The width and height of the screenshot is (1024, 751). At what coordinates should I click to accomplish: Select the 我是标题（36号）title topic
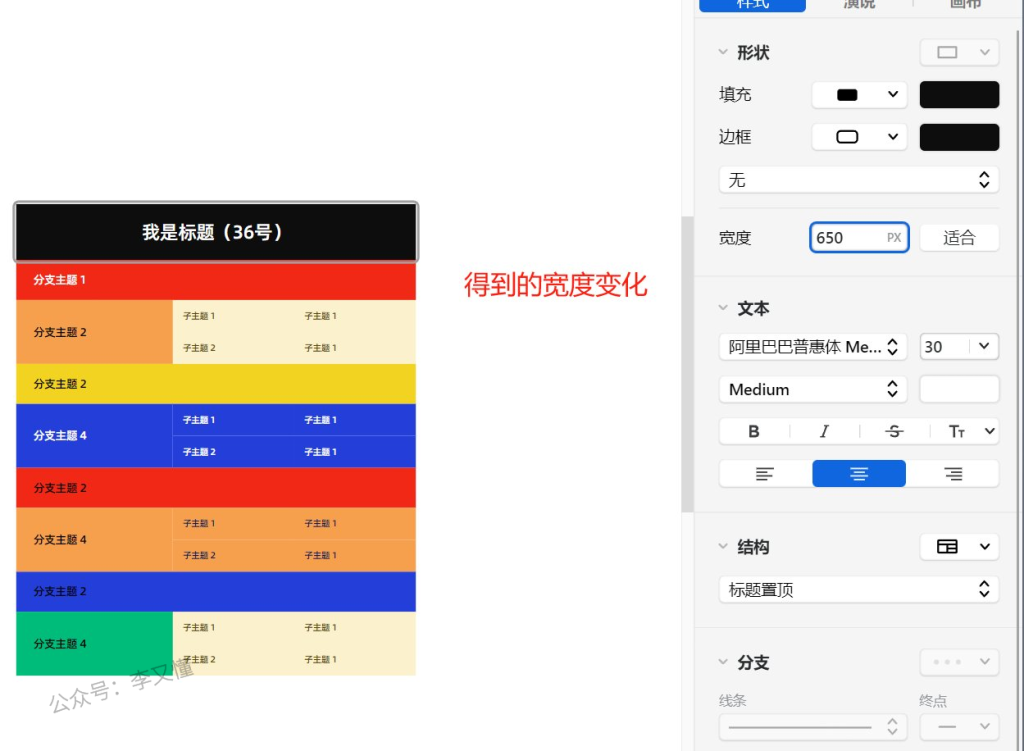pos(215,232)
